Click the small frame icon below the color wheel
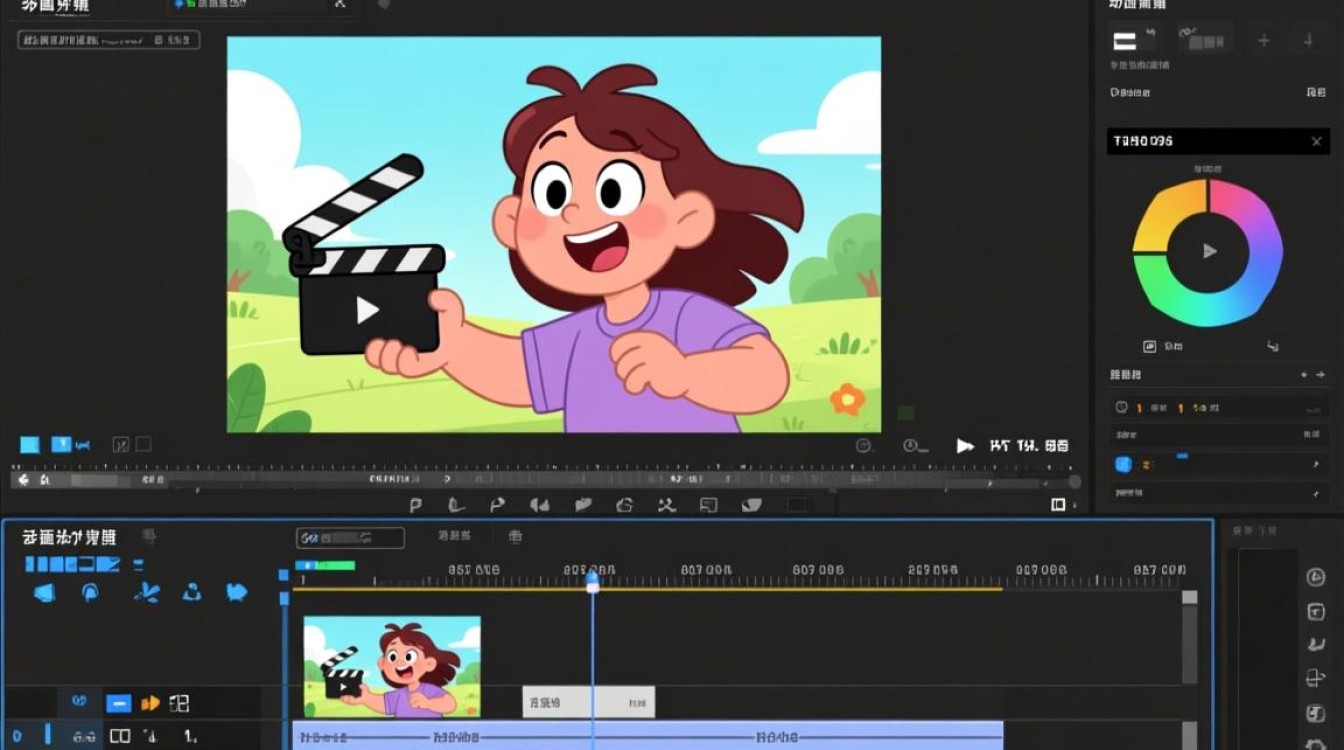This screenshot has width=1344, height=750. click(1149, 346)
